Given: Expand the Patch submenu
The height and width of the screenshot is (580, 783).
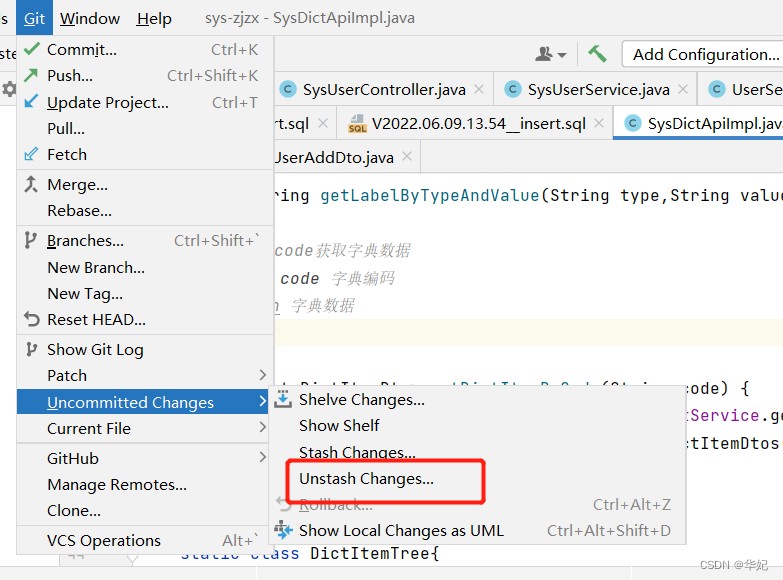Looking at the screenshot, I should (x=263, y=375).
